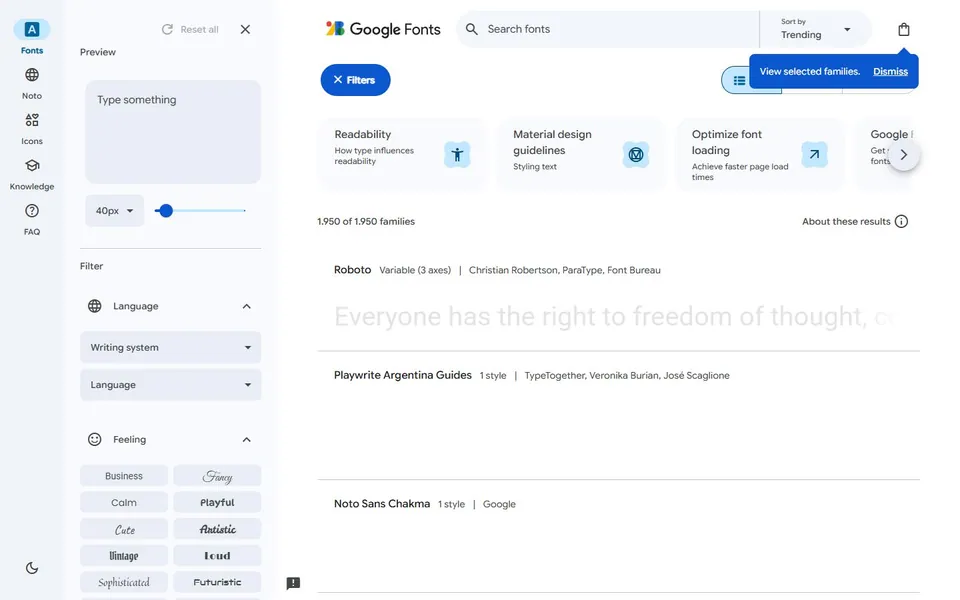Click the Reset all label
The image size is (960, 600).
[200, 29]
